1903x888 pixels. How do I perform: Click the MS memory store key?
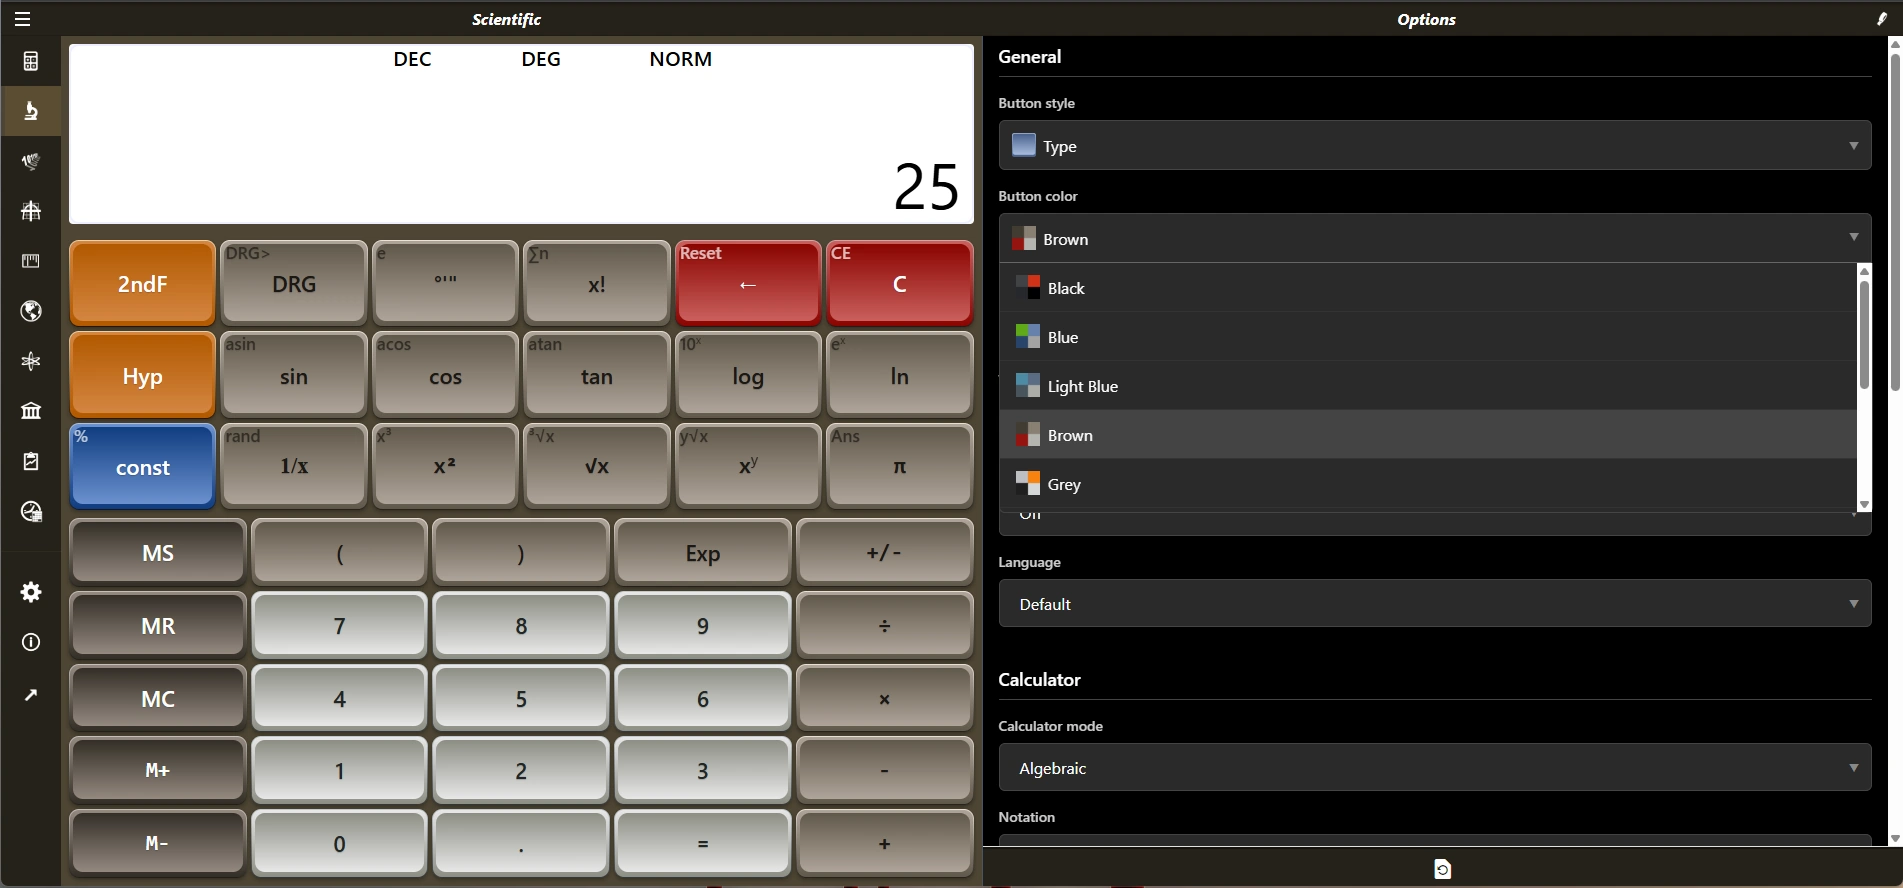coord(158,552)
